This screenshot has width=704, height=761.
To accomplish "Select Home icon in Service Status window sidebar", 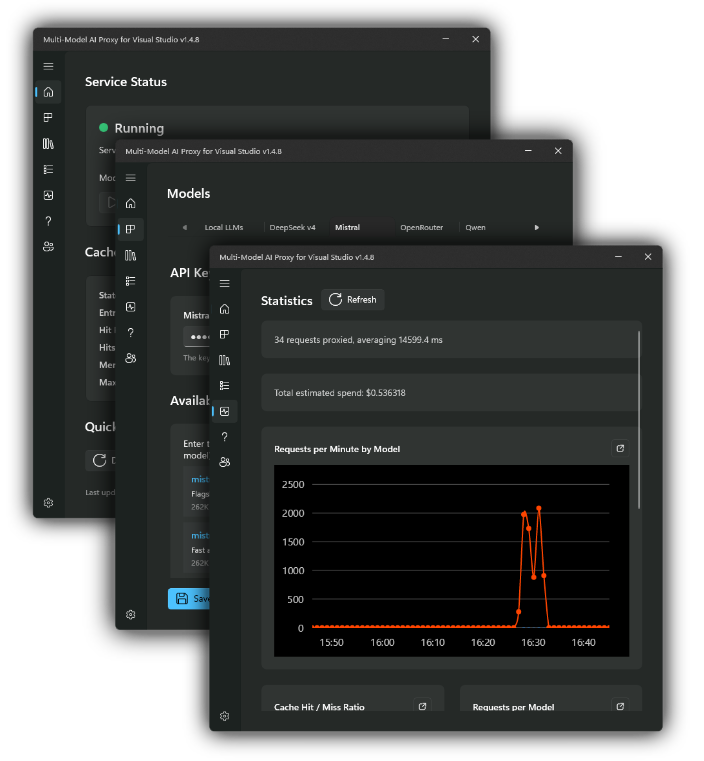I will point(49,92).
